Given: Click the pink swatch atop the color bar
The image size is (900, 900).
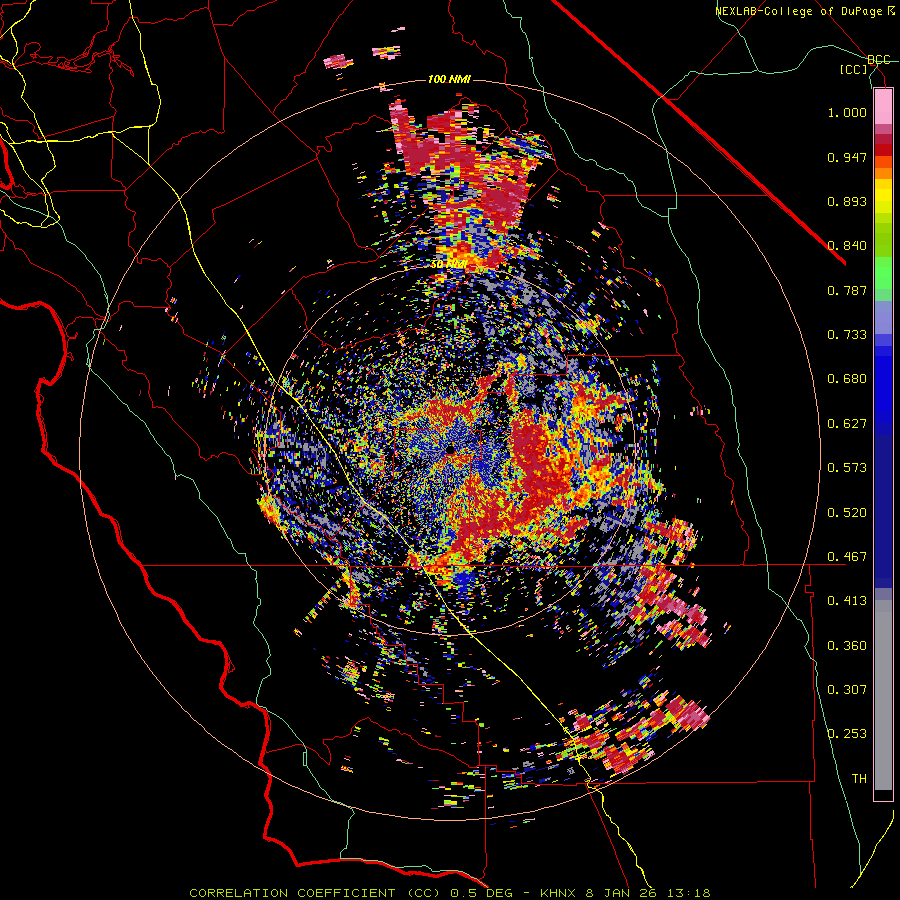Looking at the screenshot, I should [x=883, y=107].
